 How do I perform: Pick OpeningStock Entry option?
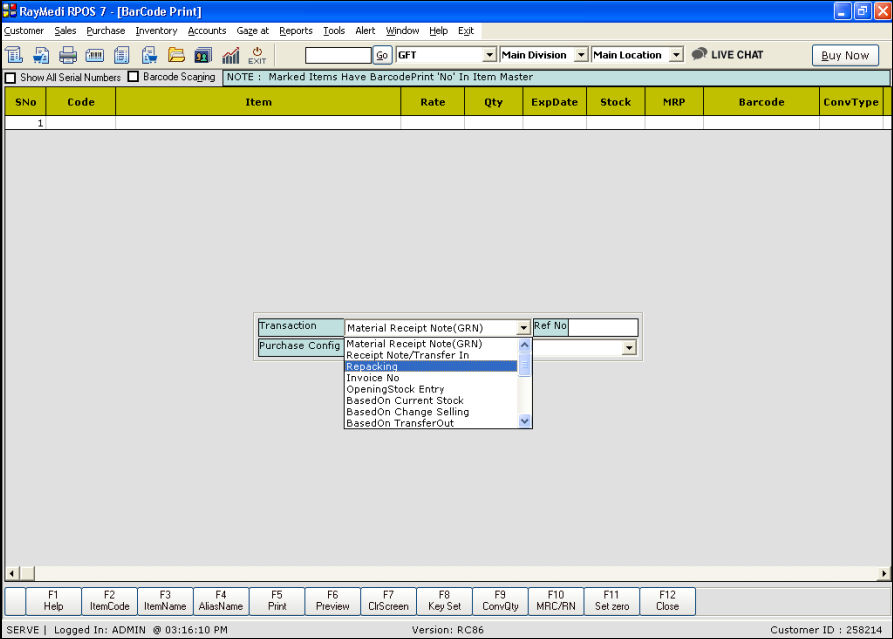point(431,389)
